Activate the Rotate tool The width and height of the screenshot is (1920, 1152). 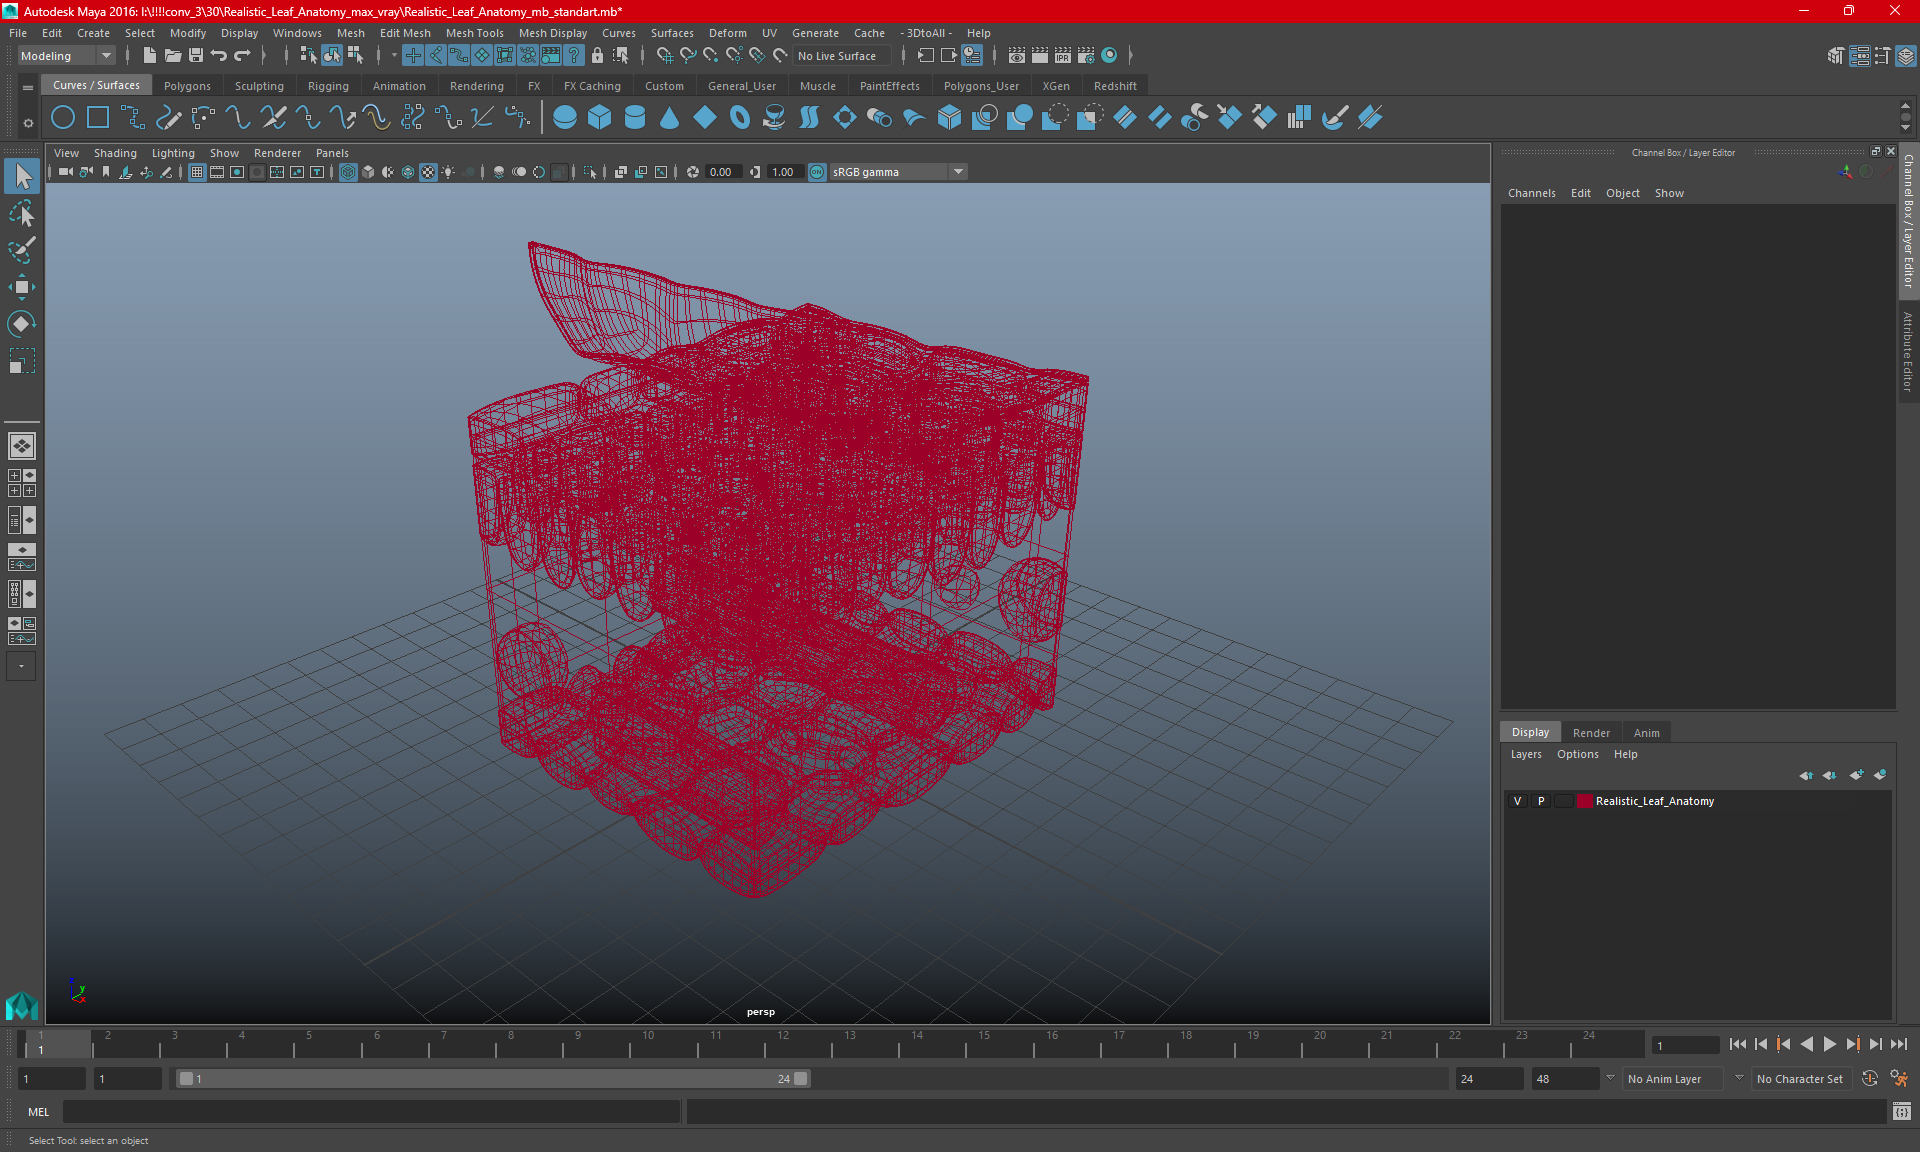coord(22,324)
